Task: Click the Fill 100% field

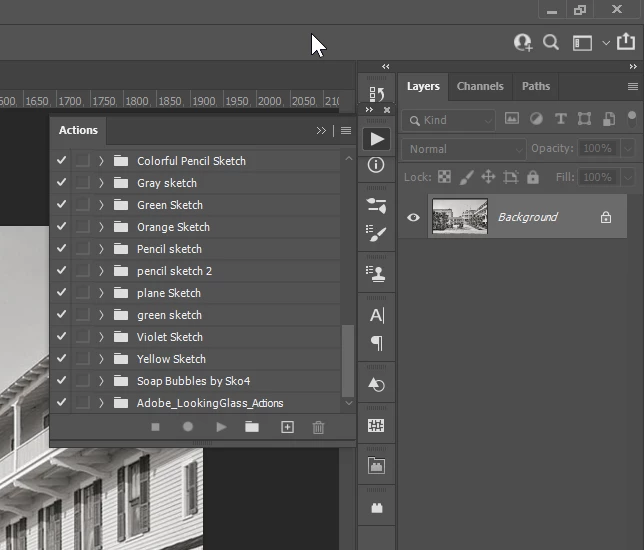Action: [599, 177]
